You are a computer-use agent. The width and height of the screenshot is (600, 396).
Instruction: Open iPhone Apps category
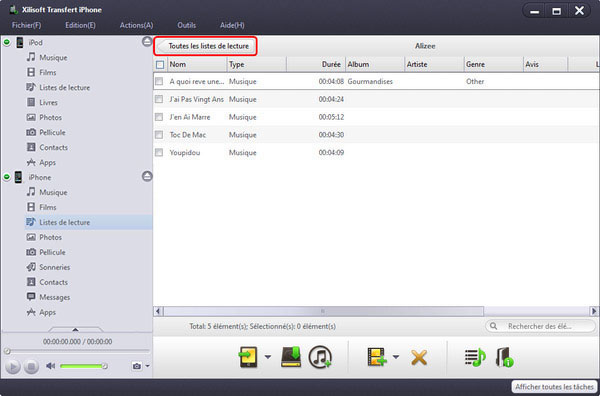[x=41, y=312]
